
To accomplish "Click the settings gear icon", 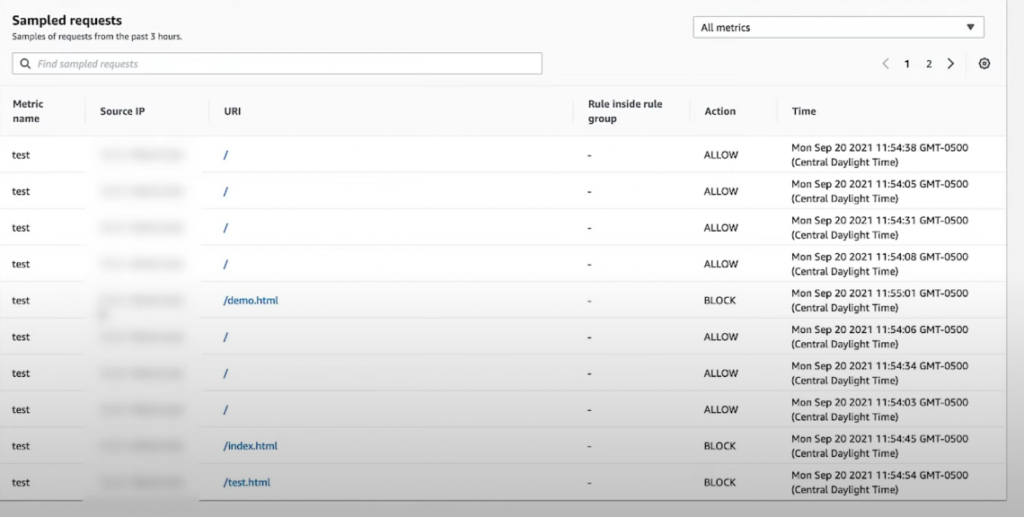I will 984,64.
